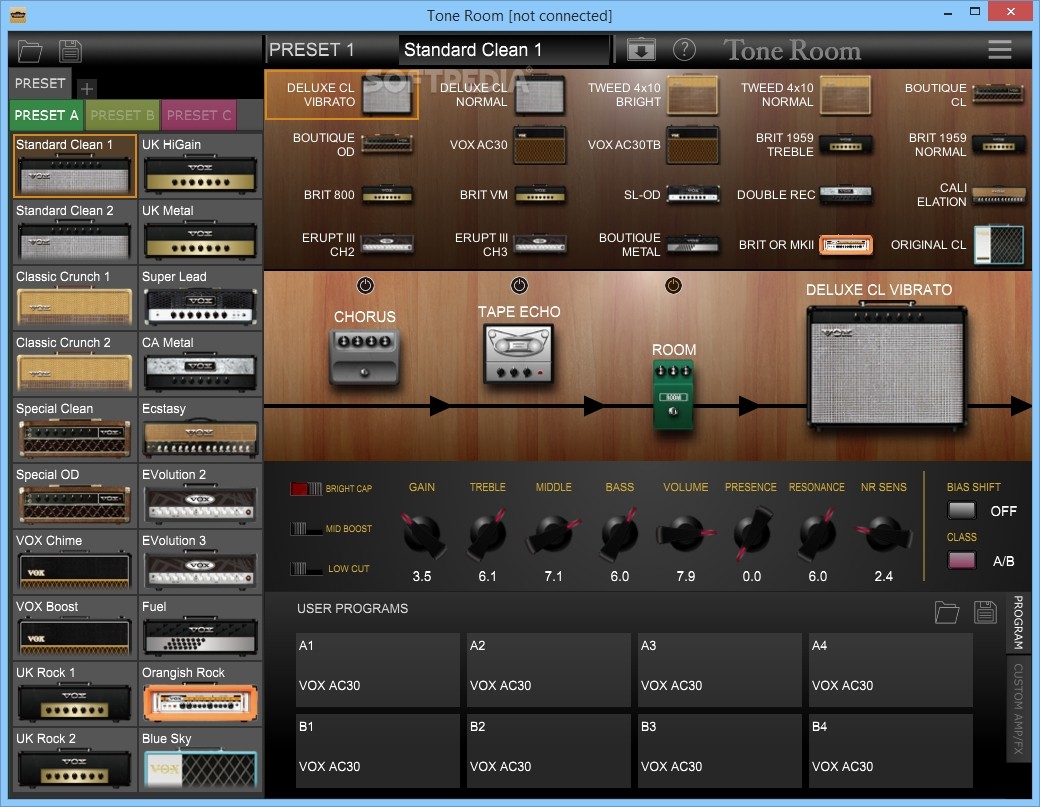Load the Blue Sky preset thumbnail
The image size is (1040, 807).
200,760
